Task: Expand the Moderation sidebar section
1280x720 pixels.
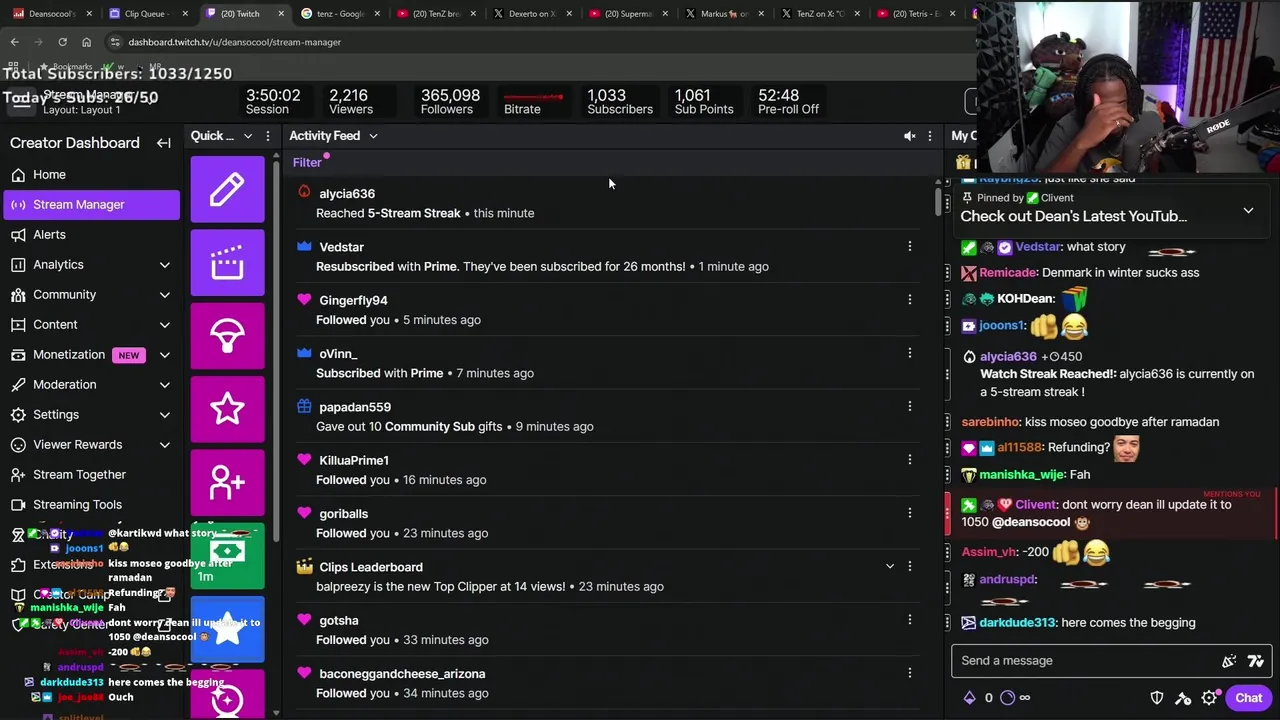Action: point(164,385)
